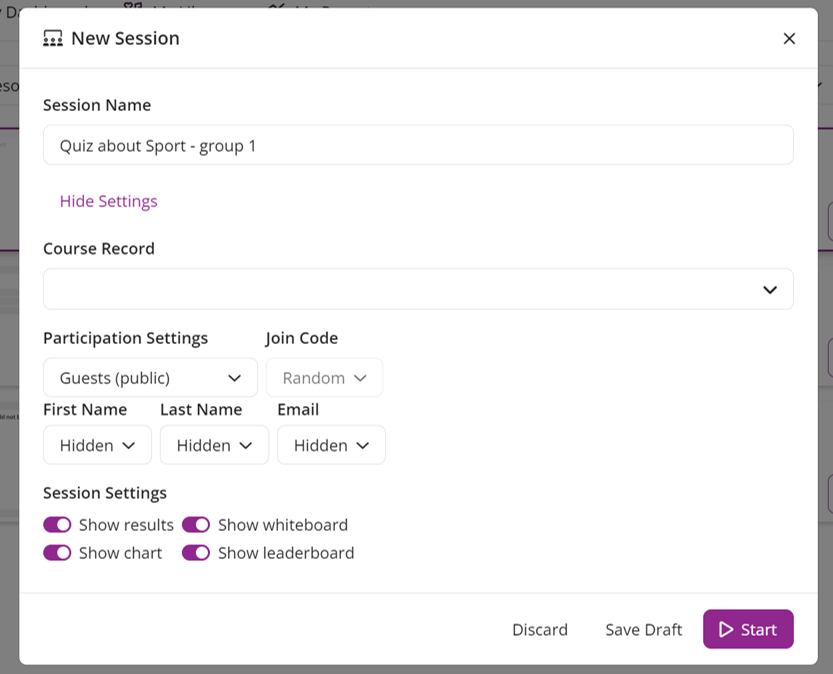Image resolution: width=833 pixels, height=674 pixels.
Task: Expand the Participation Settings Guests dropdown
Action: 150,378
